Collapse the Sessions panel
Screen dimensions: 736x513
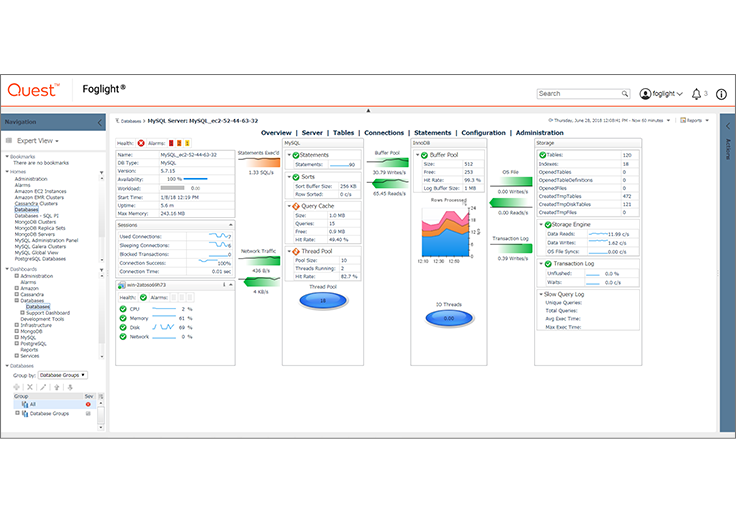tap(230, 225)
